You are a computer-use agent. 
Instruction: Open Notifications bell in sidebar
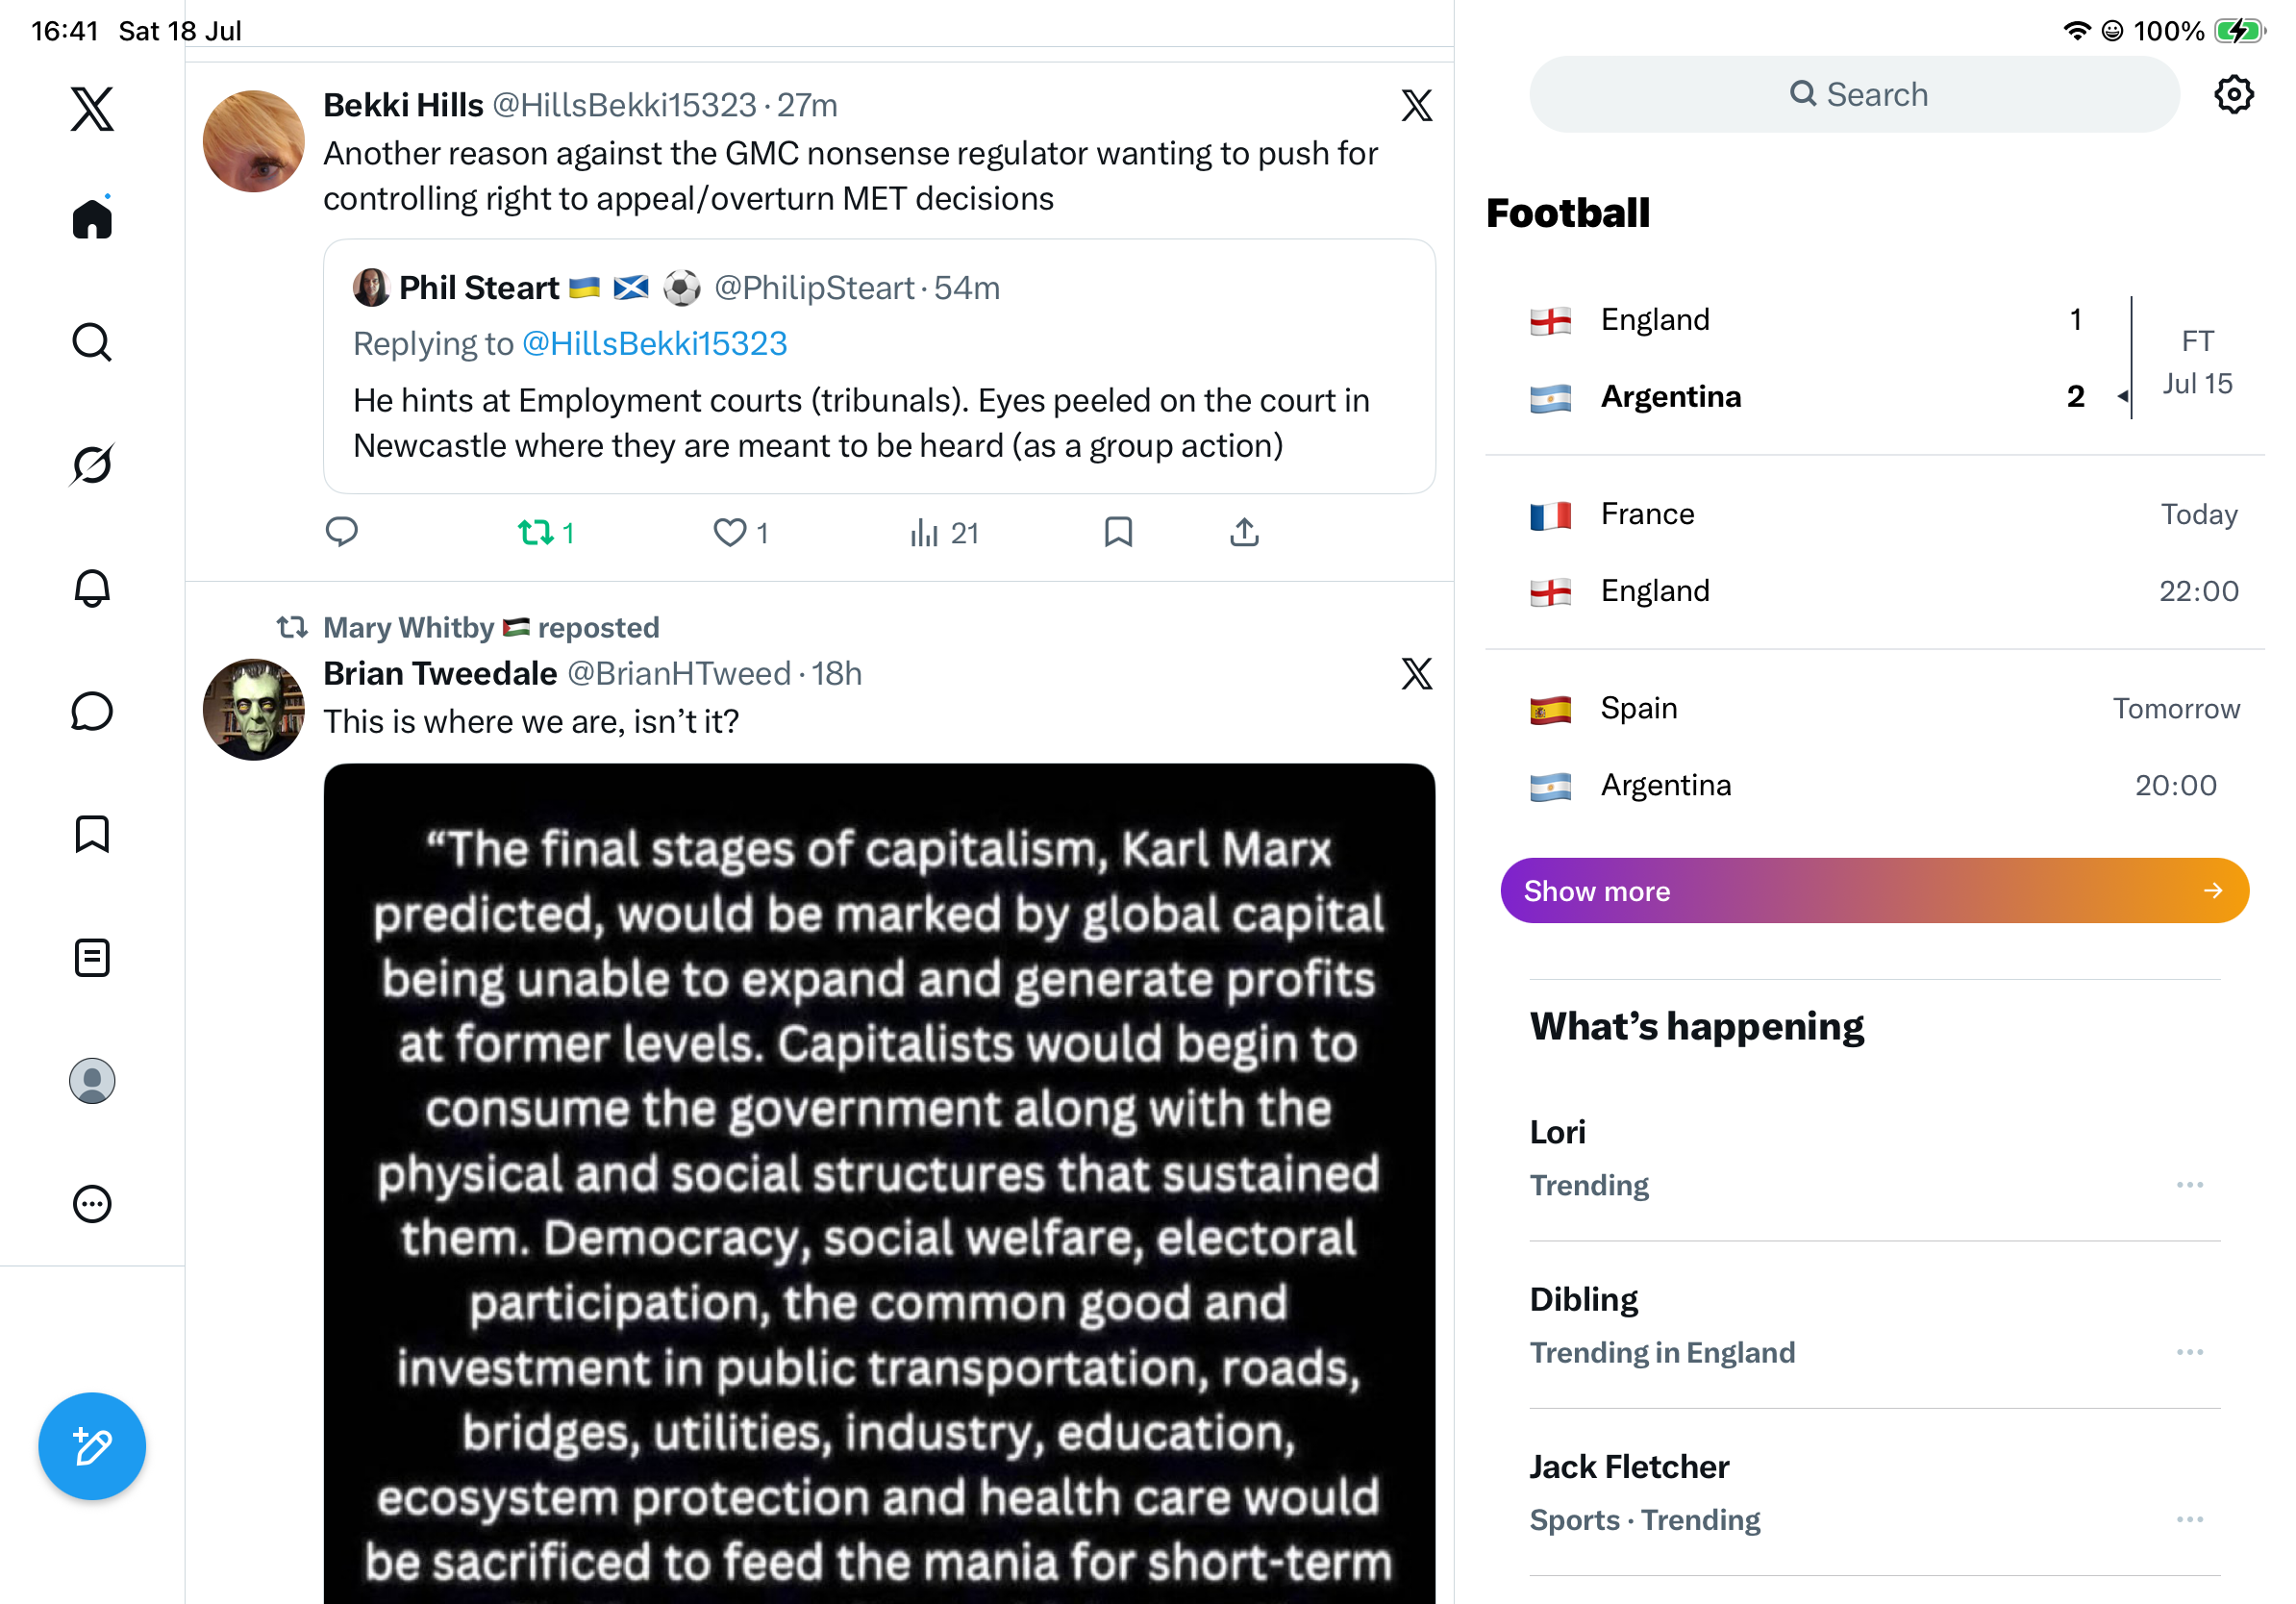pos(92,588)
